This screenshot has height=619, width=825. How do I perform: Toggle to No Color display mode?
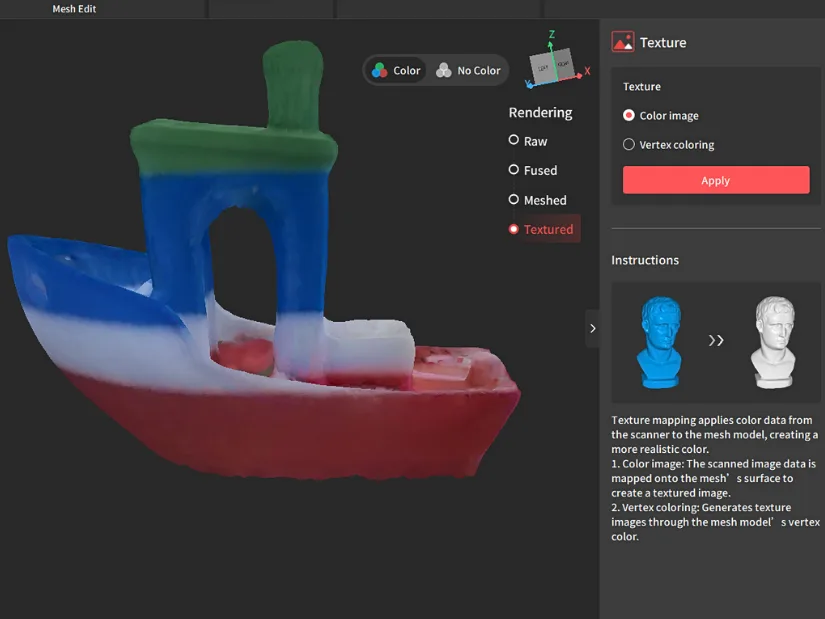(466, 70)
